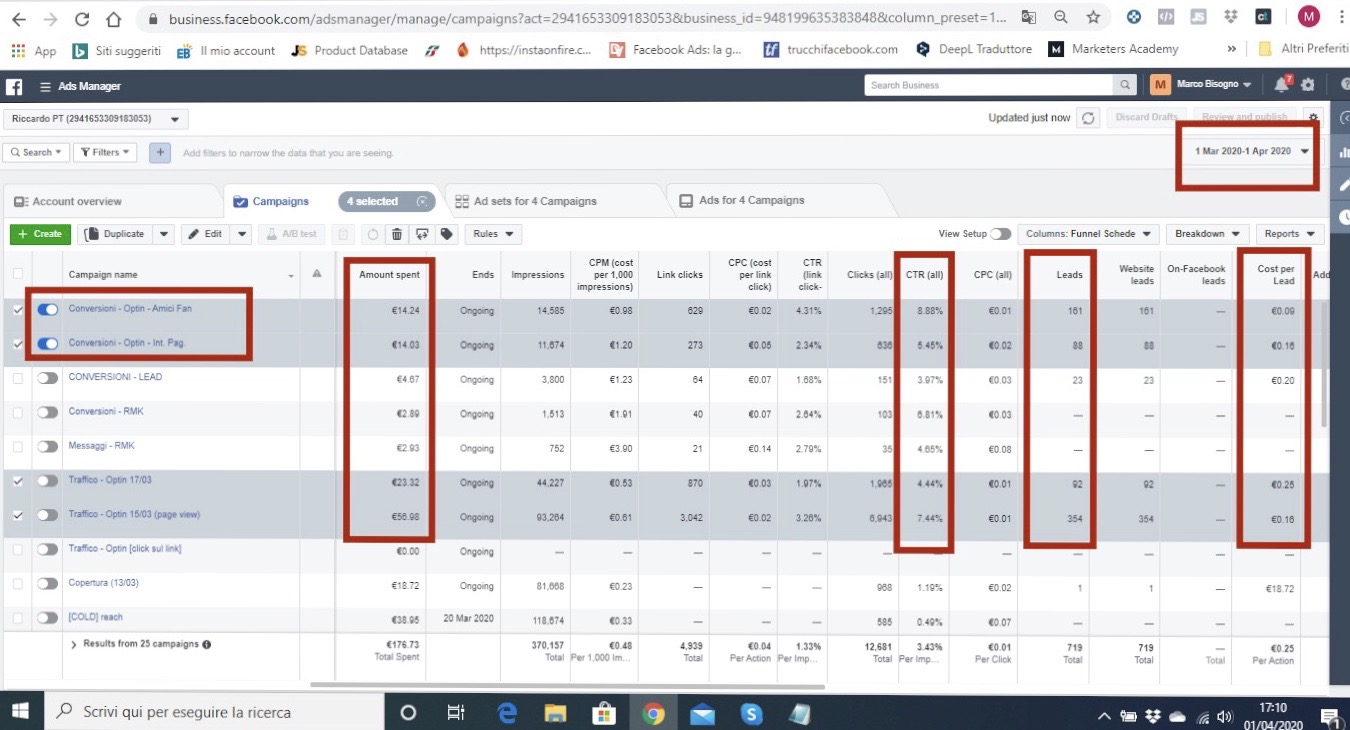Enable the View Setup toggle
Screen dimensions: 1350x730
[1000, 234]
